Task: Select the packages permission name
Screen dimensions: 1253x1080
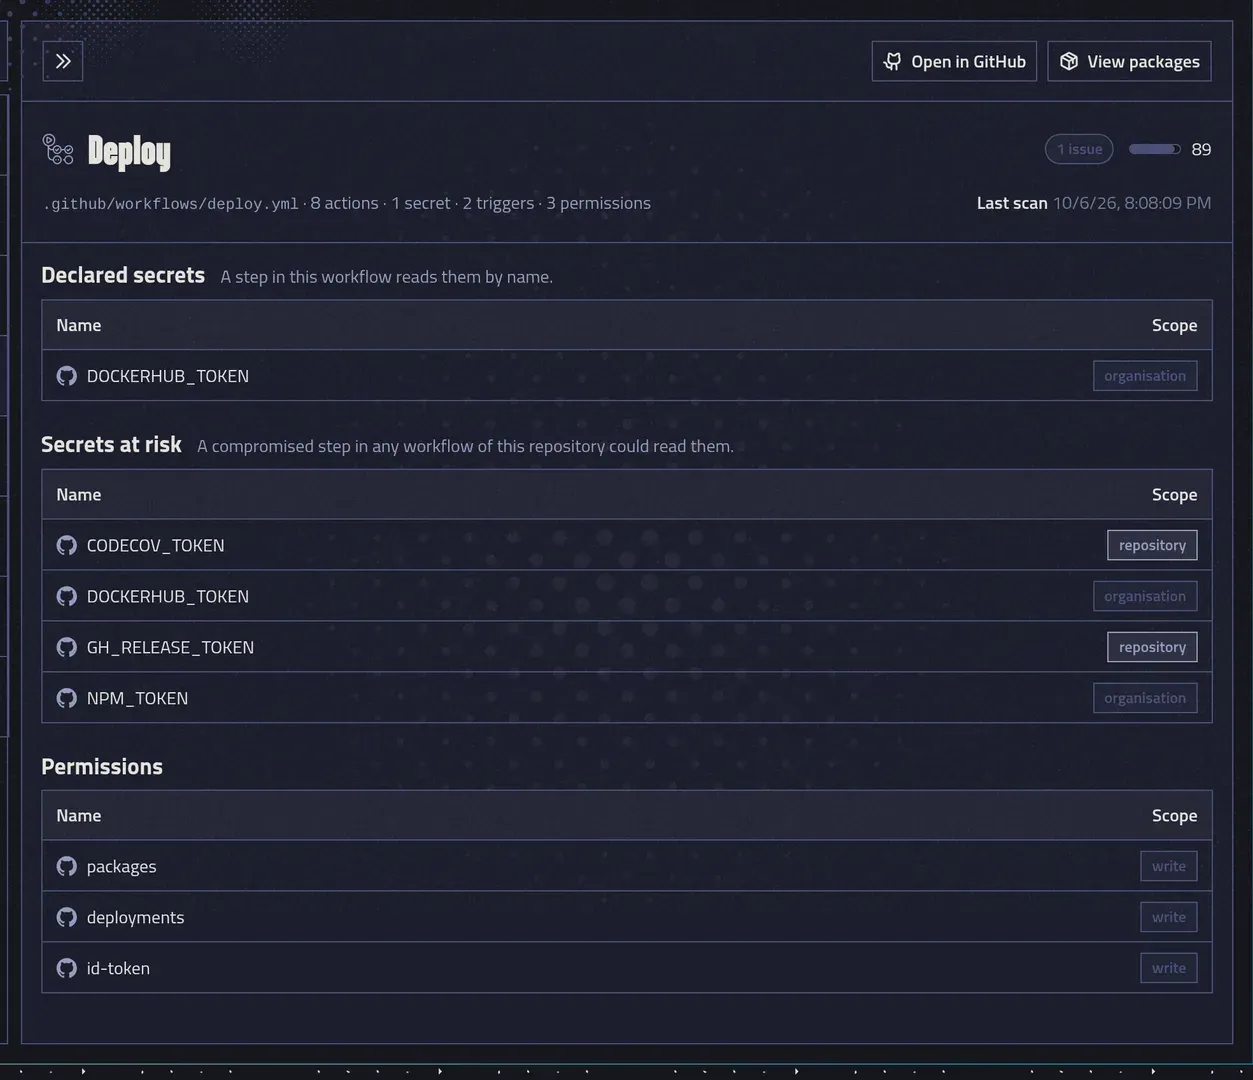Action: tap(121, 867)
